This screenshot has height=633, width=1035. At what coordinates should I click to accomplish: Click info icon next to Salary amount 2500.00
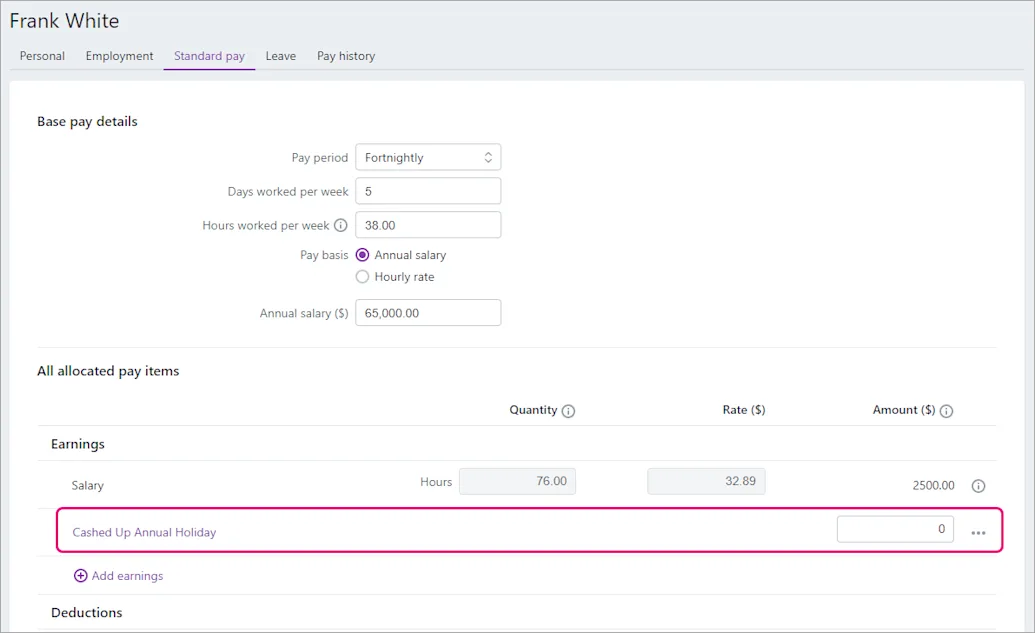coord(978,486)
